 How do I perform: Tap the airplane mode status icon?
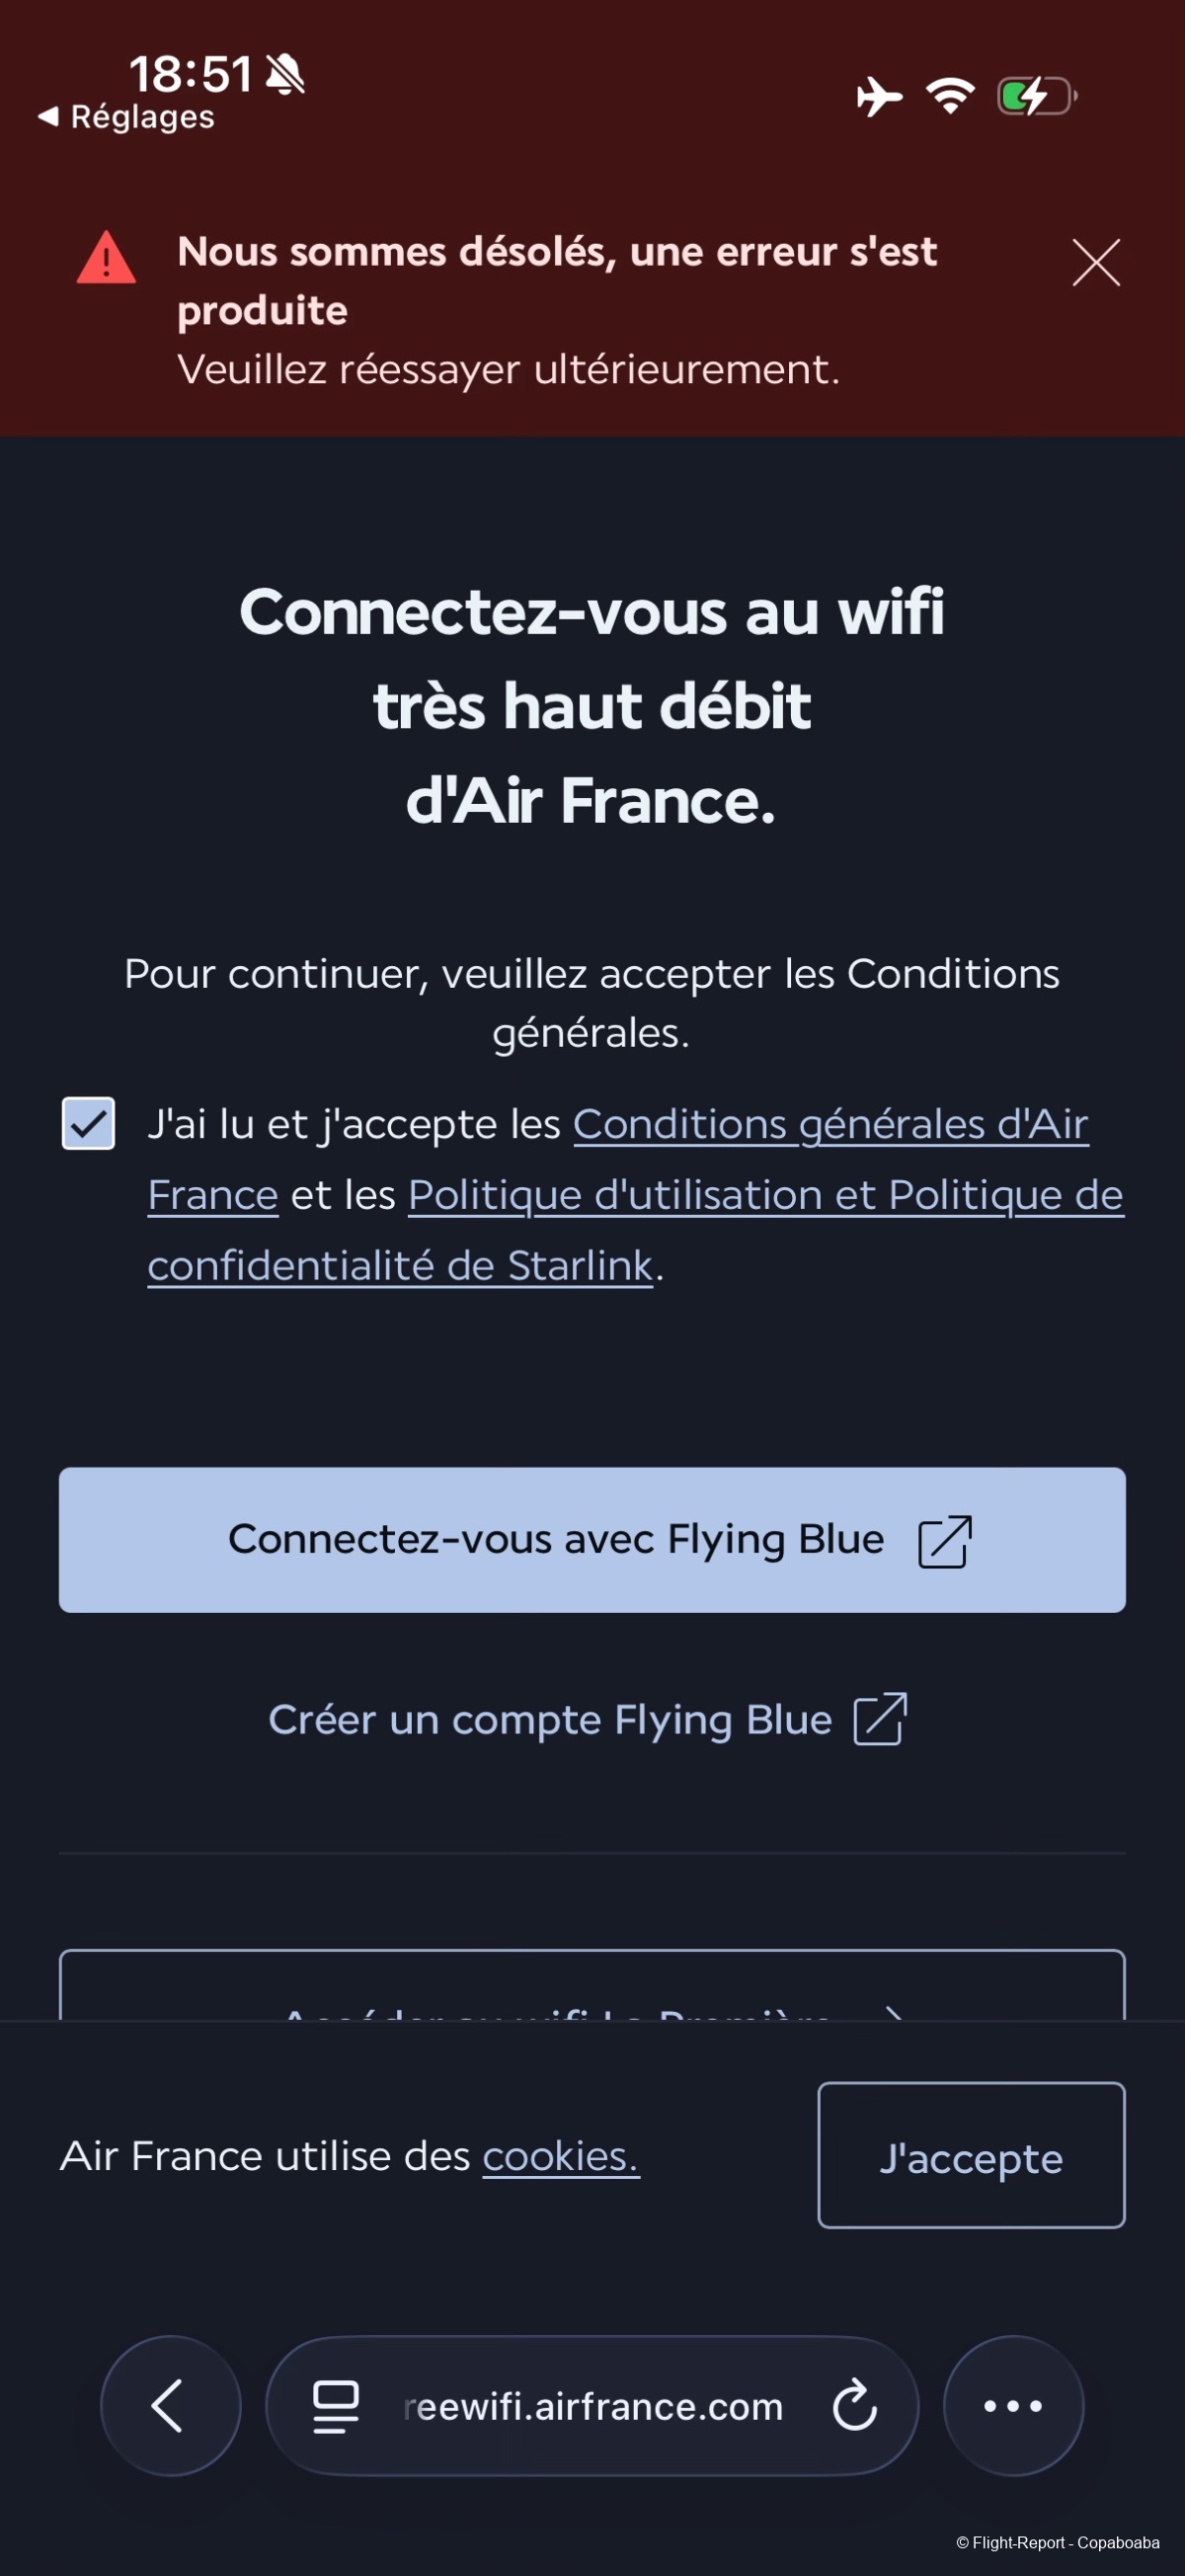tap(879, 96)
